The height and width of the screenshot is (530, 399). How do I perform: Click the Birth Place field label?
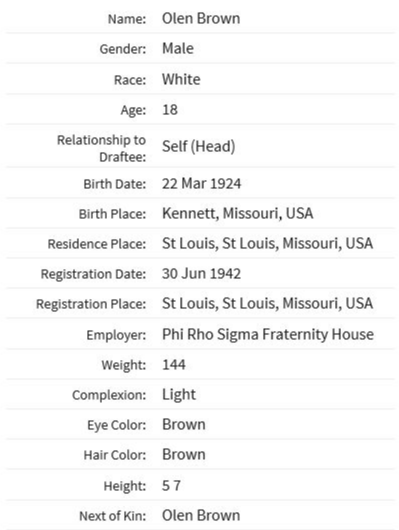click(112, 214)
